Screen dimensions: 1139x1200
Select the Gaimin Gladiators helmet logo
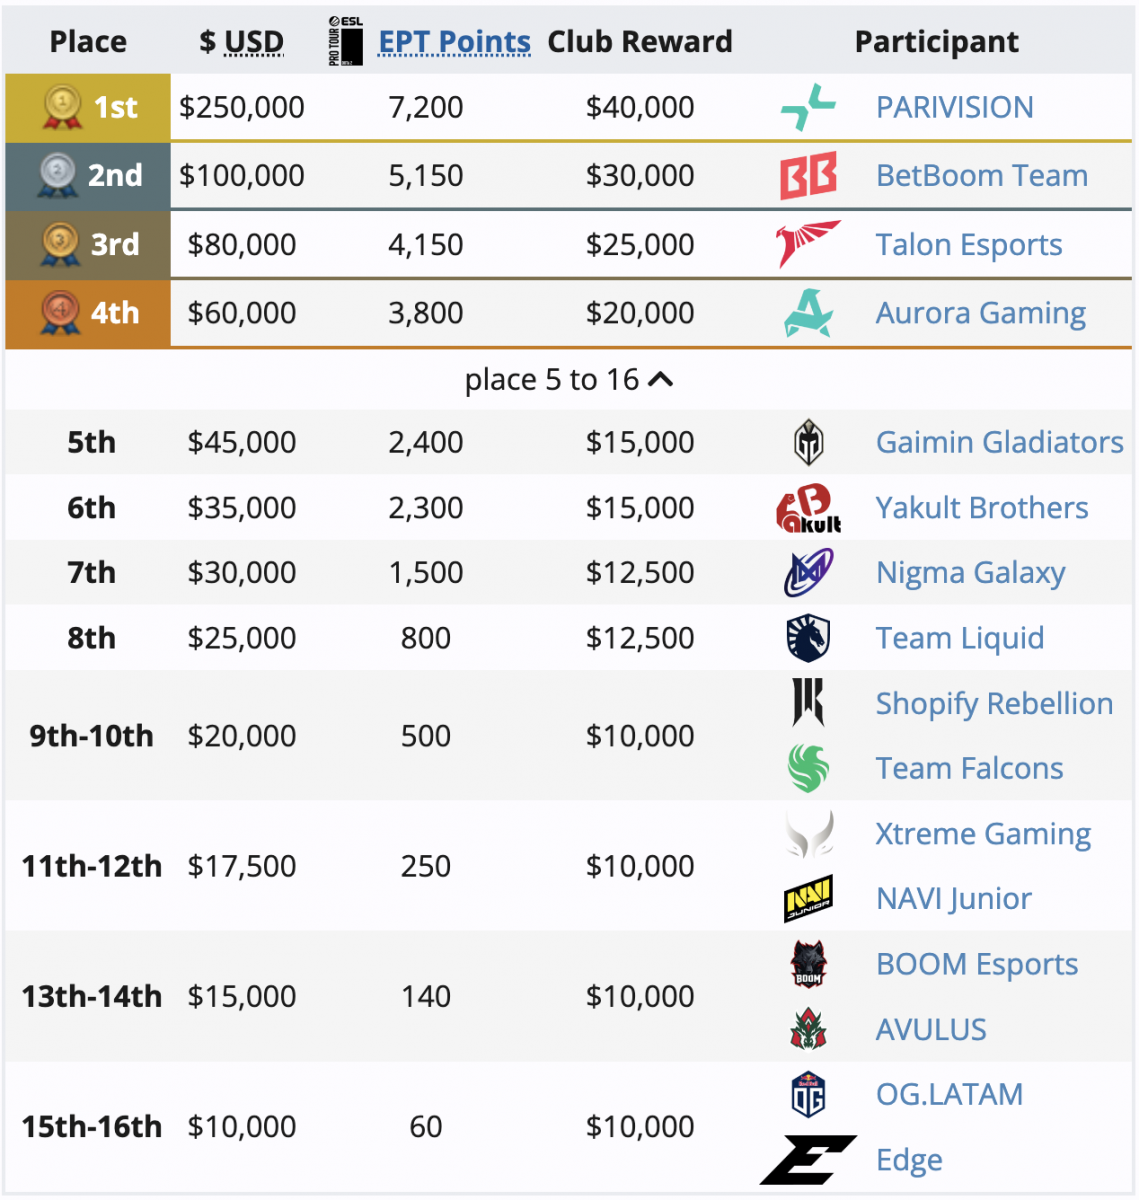(808, 443)
